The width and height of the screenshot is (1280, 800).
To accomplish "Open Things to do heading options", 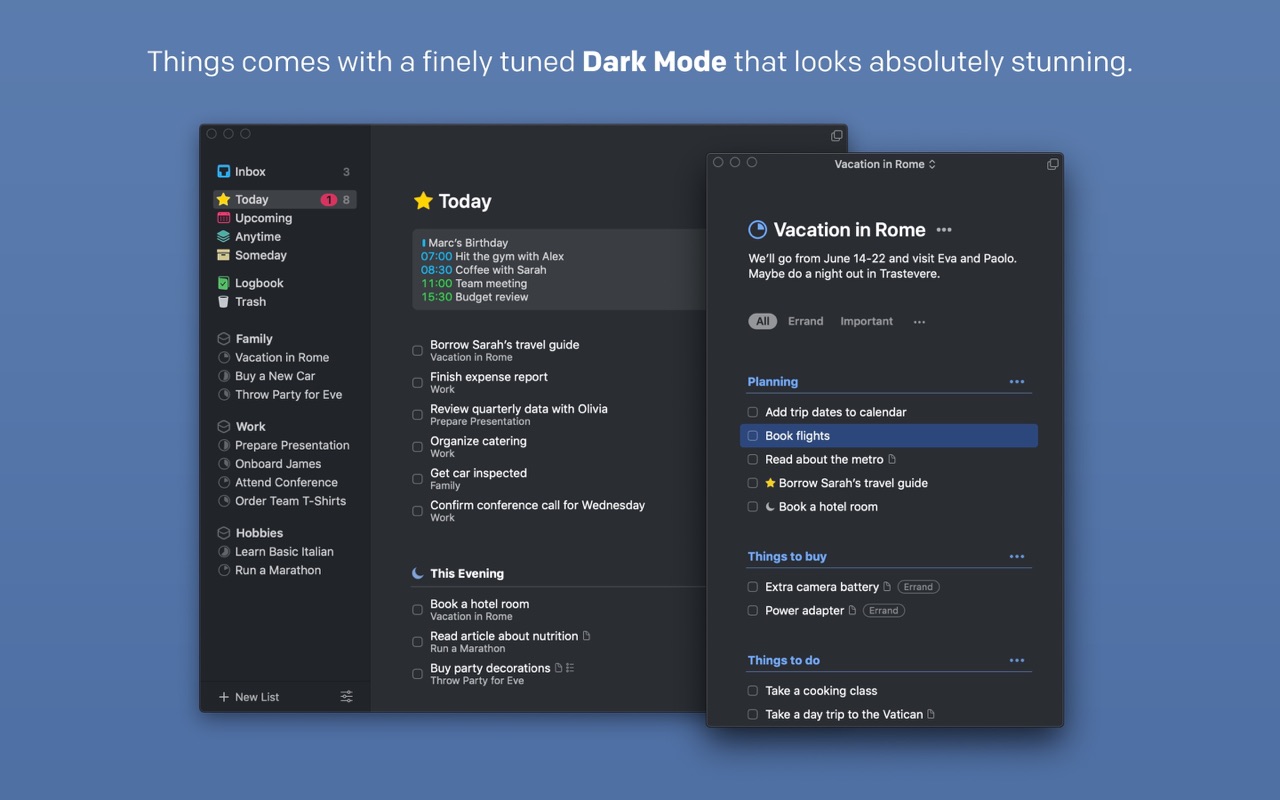I will (x=1017, y=661).
